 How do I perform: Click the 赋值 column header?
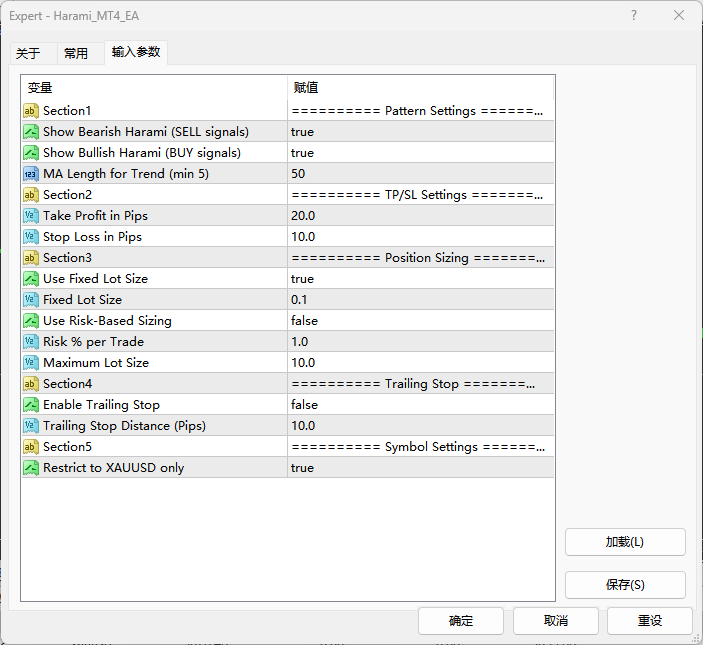coord(306,88)
